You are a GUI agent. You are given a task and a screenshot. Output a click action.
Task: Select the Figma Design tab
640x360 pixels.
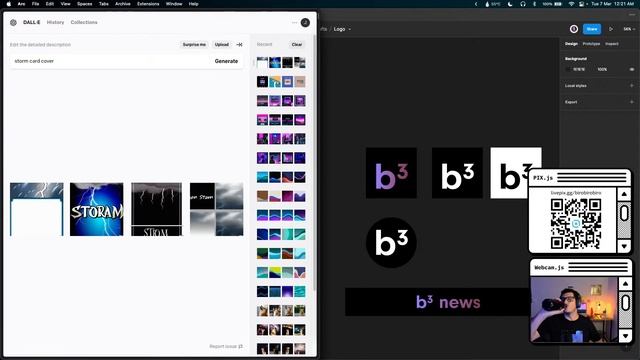click(x=571, y=44)
